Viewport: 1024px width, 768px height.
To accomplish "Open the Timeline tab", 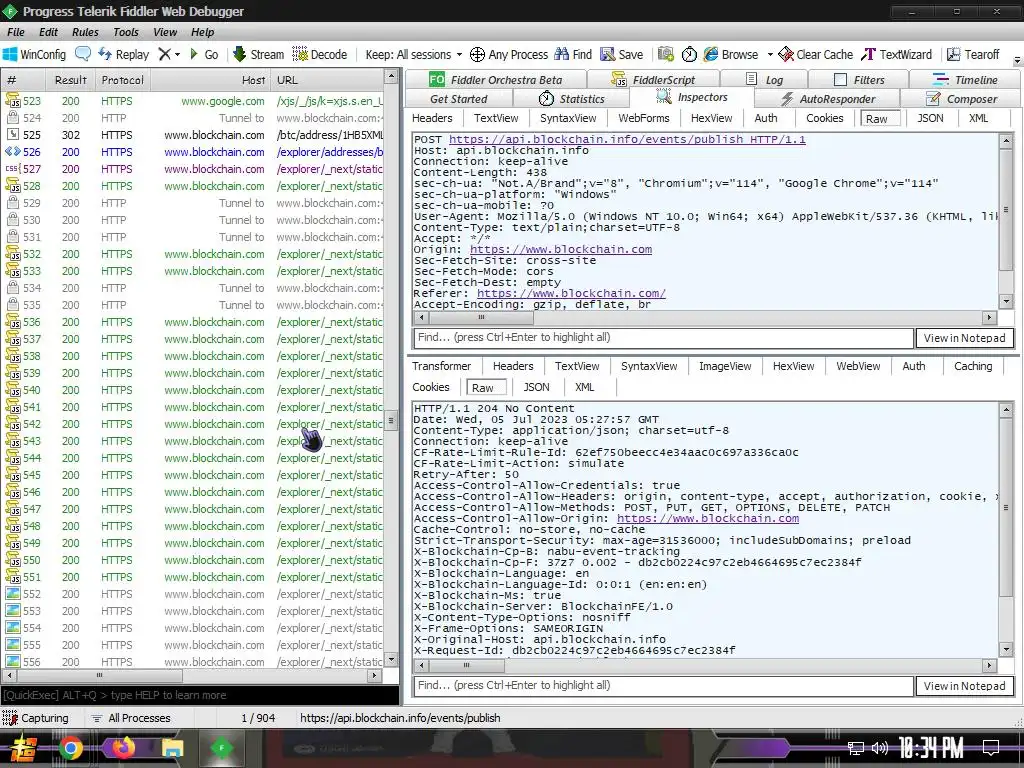I will coord(965,80).
